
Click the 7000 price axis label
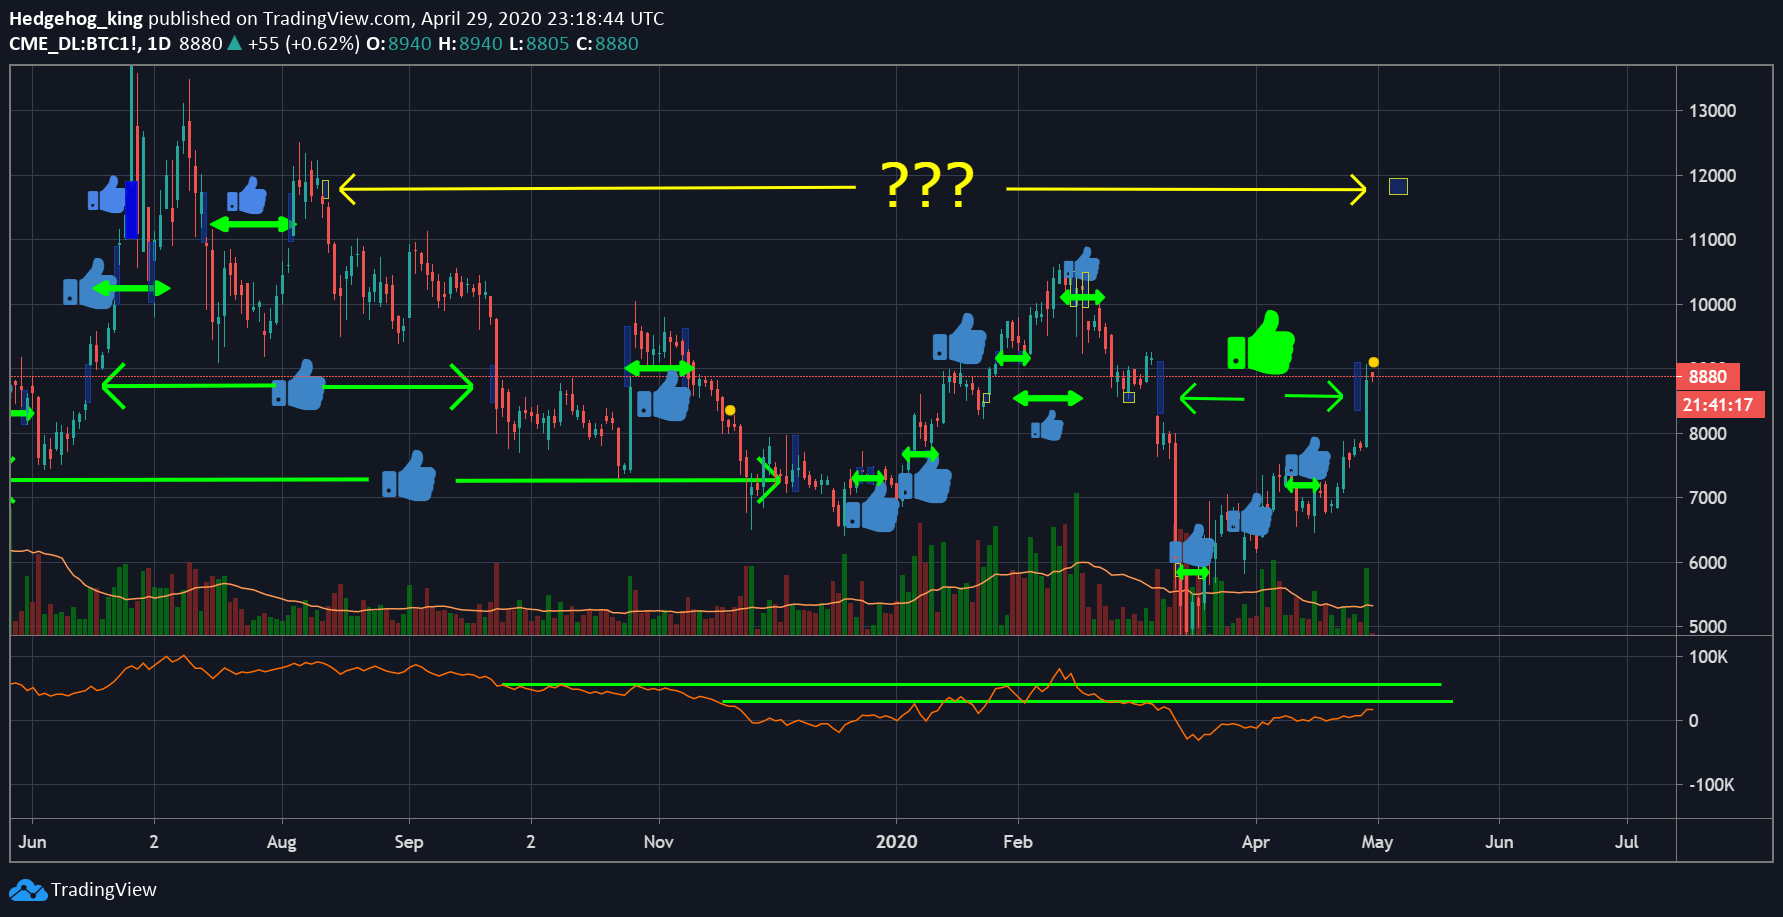coord(1708,498)
